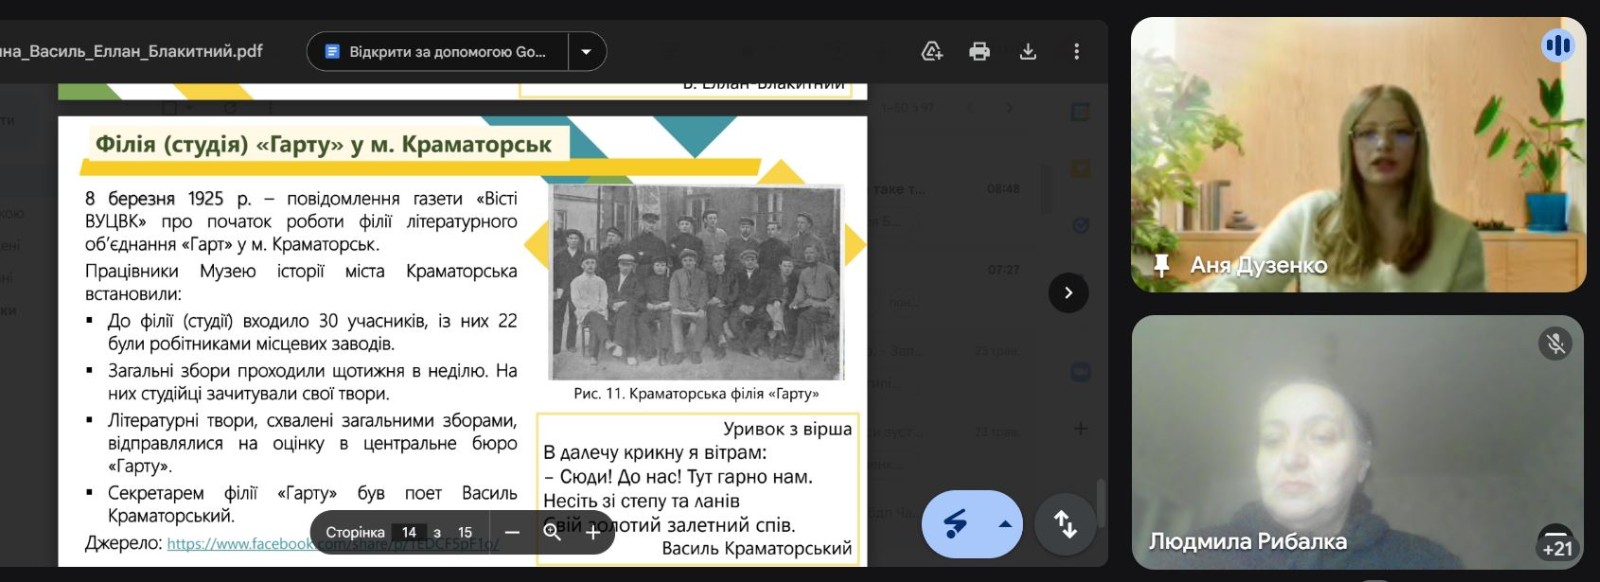The width and height of the screenshot is (1600, 582).
Task: Select Аня Дузенко video tile
Action: pos(1358,155)
